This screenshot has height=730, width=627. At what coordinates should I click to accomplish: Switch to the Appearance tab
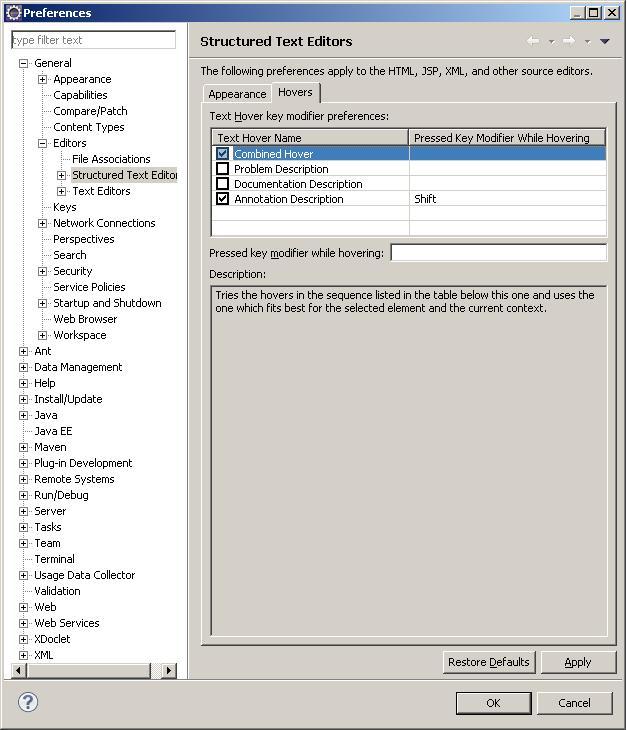click(x=237, y=94)
